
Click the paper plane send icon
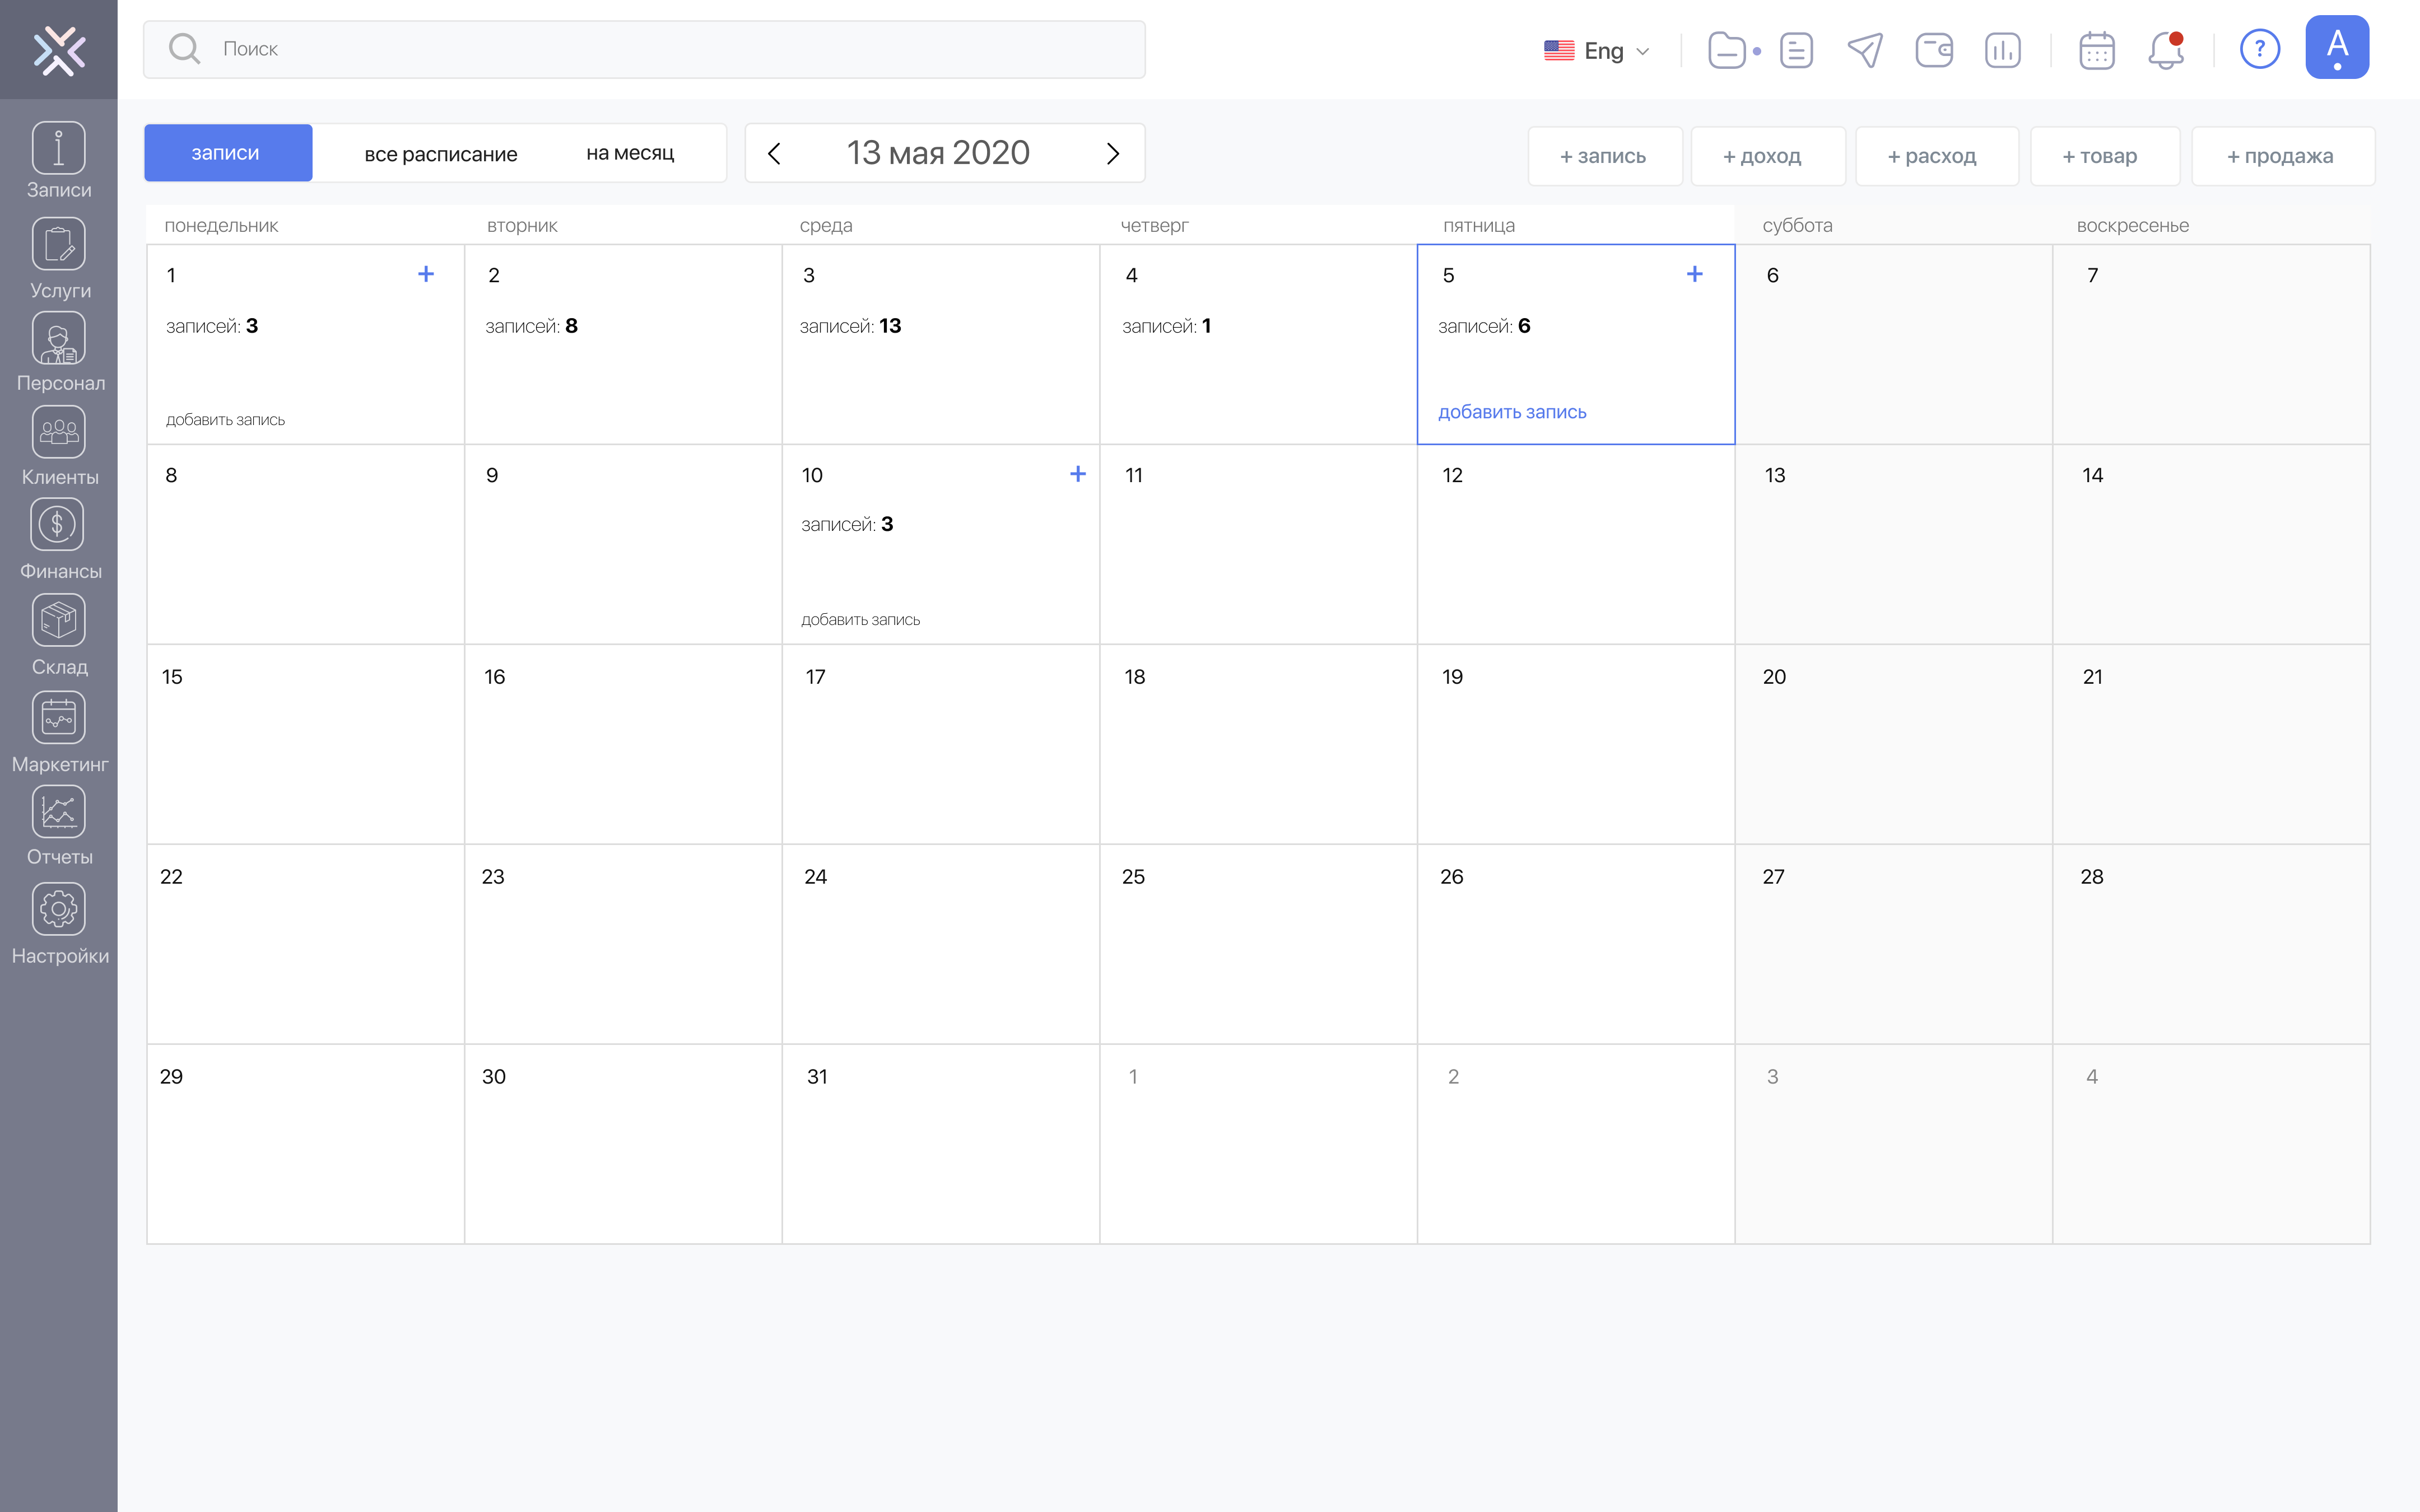pyautogui.click(x=1865, y=50)
